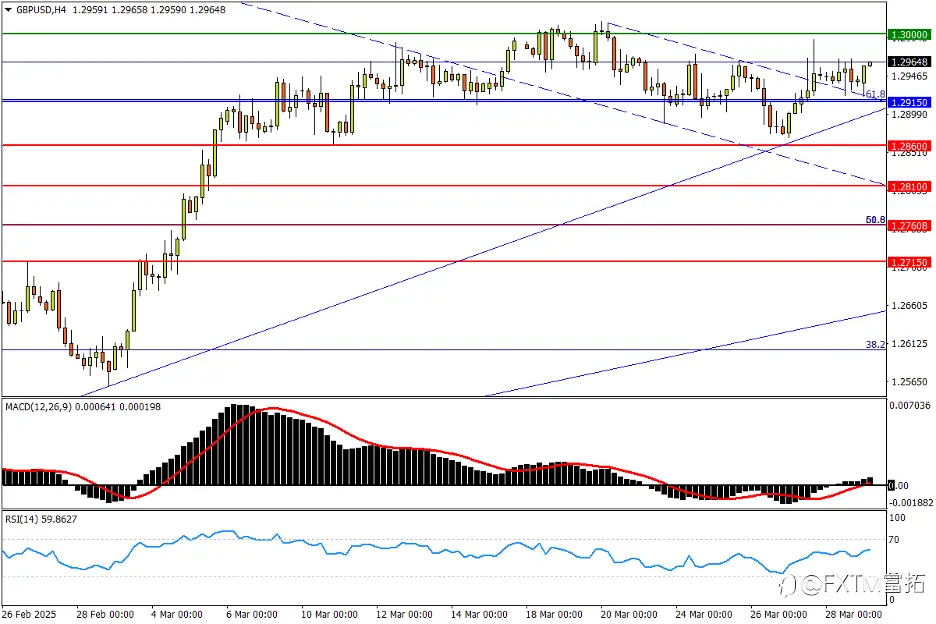Select the 50.0 Fibonacci level label
Image resolution: width=936 pixels, height=624 pixels.
pos(875,220)
